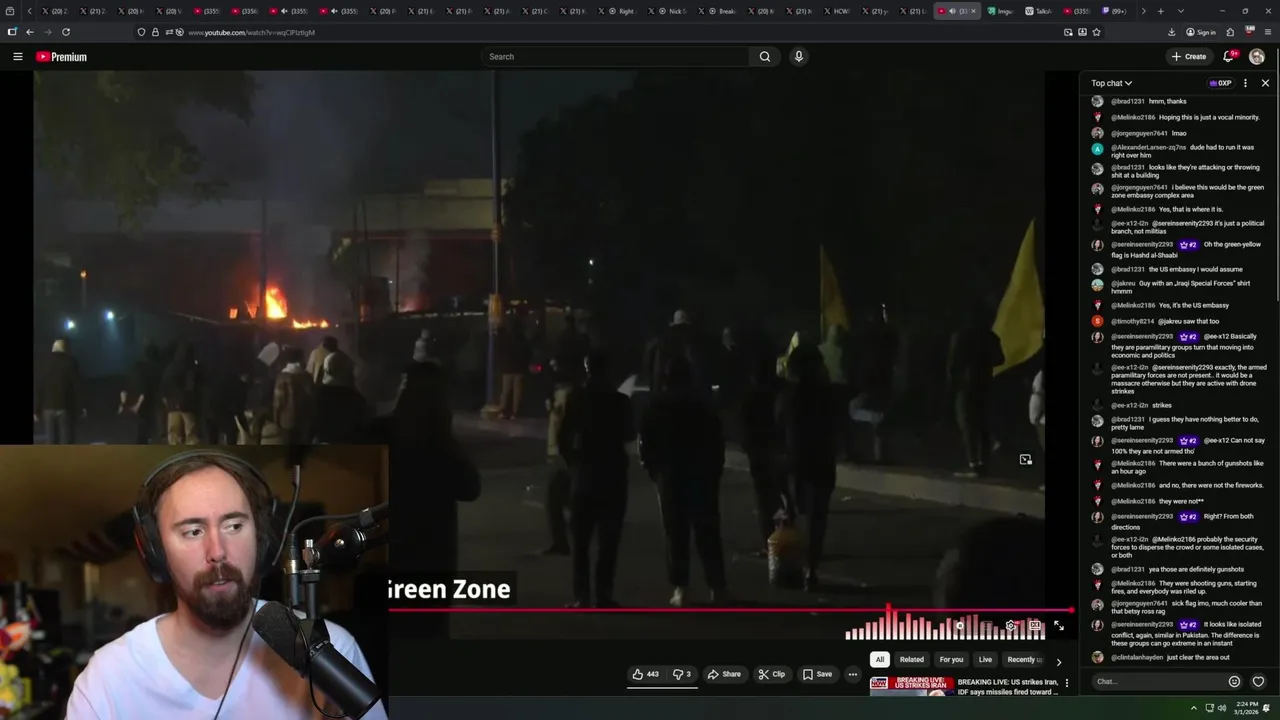This screenshot has width=1280, height=720.
Task: Click the Clip scissors button
Action: 771,674
